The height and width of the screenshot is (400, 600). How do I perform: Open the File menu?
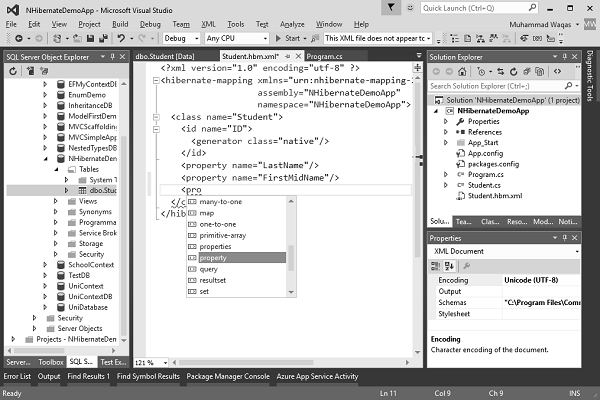tap(11, 24)
